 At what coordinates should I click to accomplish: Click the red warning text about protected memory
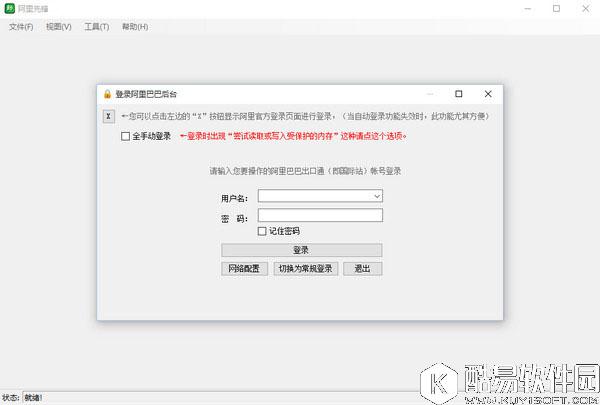(293, 136)
